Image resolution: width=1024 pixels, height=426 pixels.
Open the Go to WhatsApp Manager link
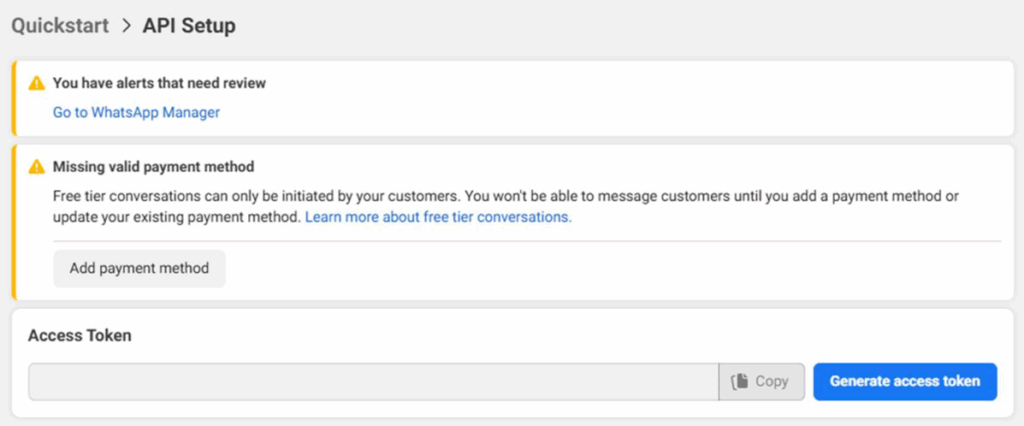click(136, 113)
